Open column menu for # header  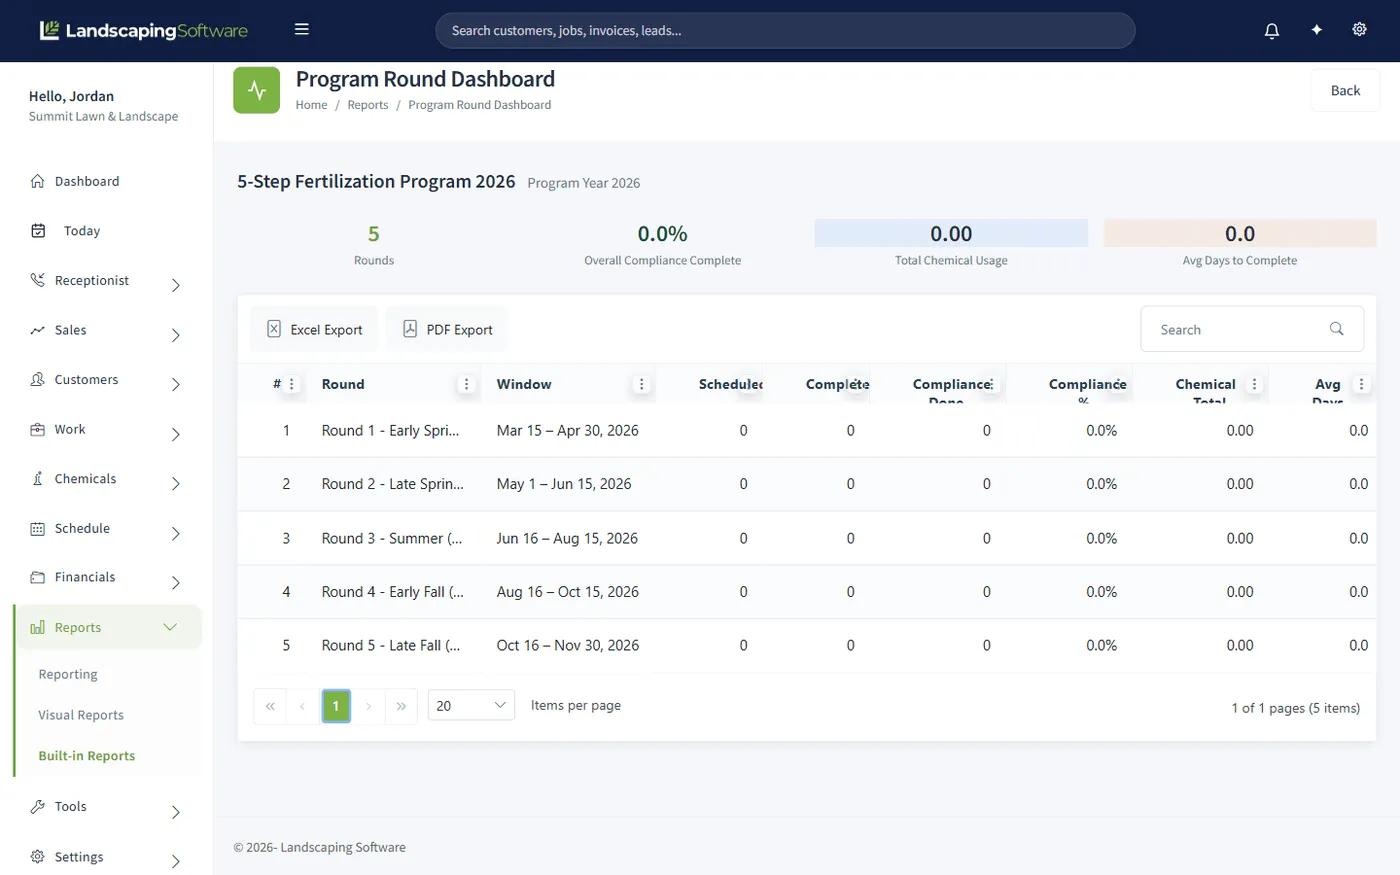[x=292, y=384]
